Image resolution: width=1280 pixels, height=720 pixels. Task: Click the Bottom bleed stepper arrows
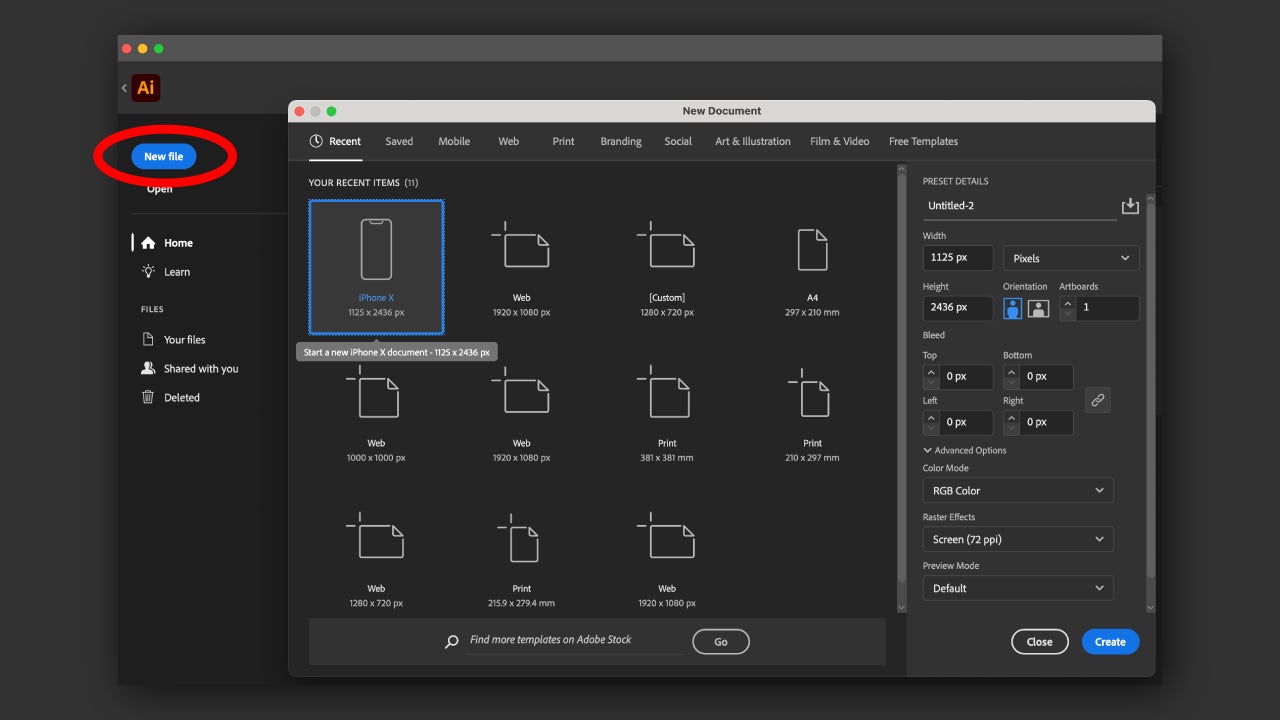coord(1011,377)
